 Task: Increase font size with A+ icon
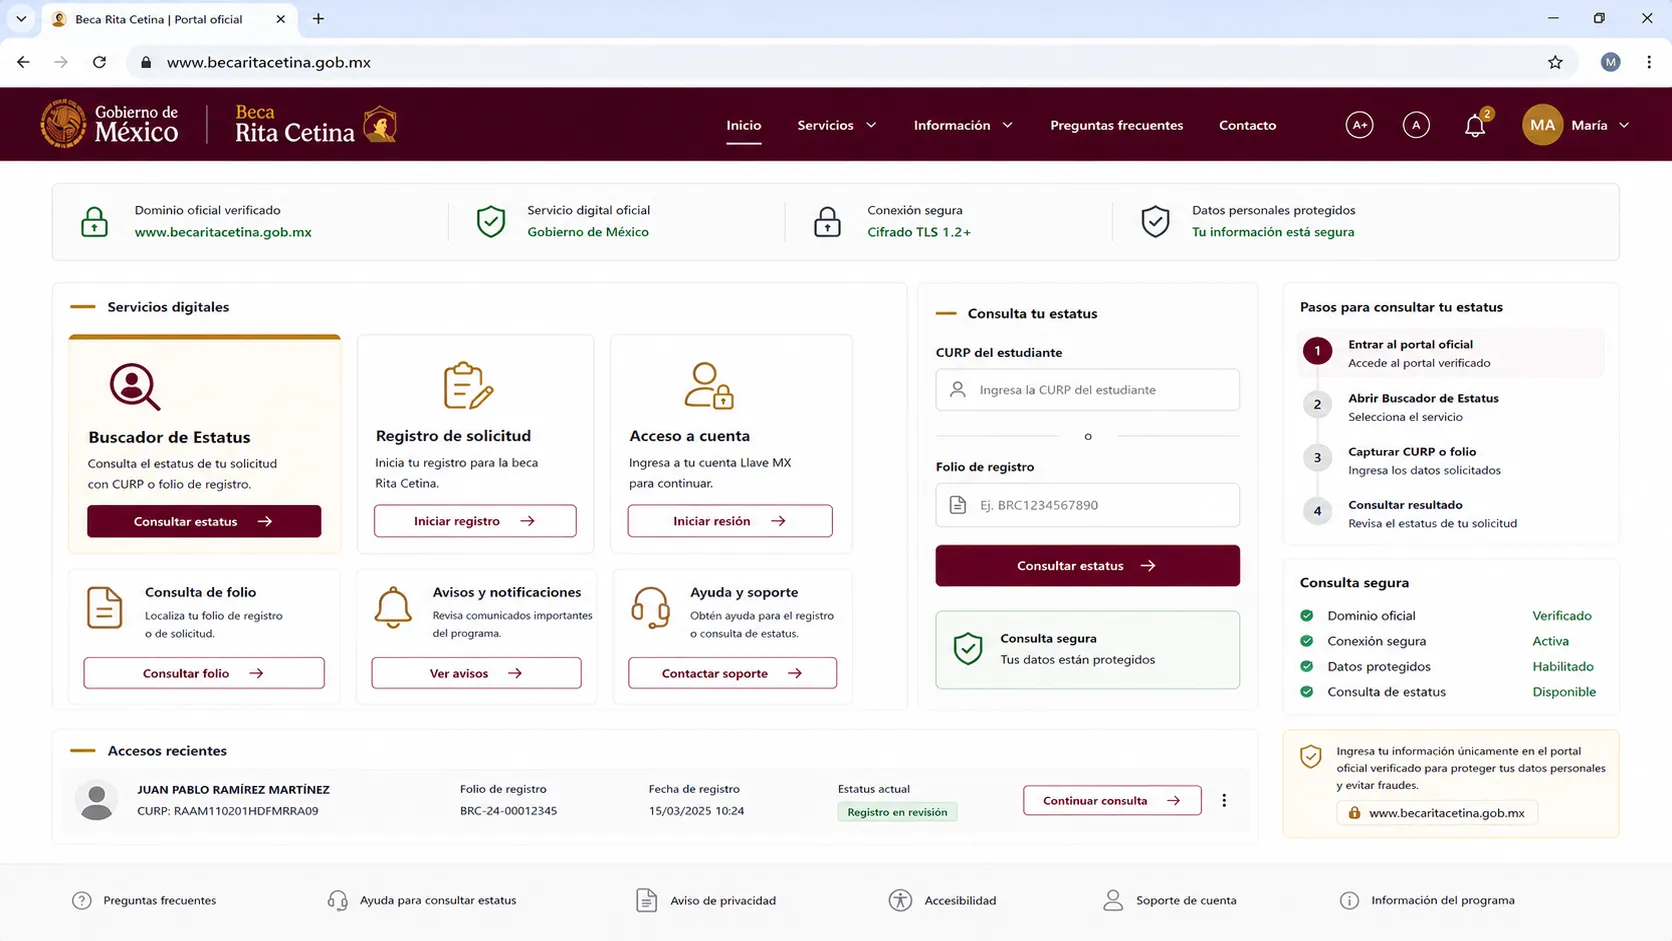[x=1359, y=125]
